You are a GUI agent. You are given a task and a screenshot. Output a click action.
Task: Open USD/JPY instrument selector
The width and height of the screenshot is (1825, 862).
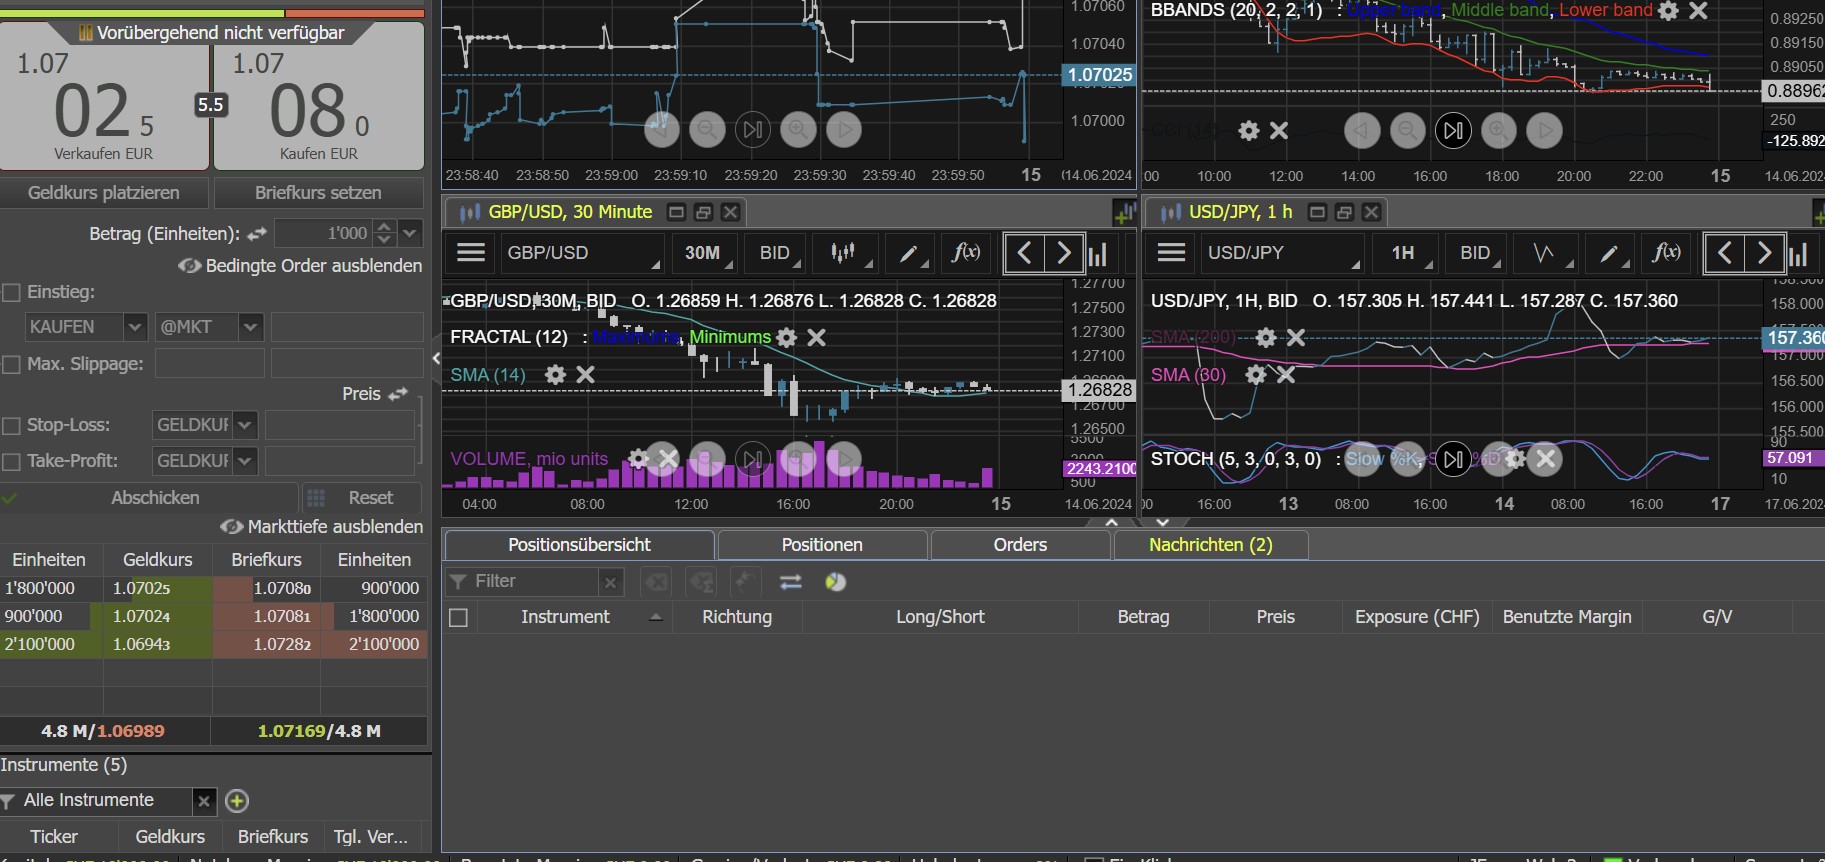(1282, 253)
